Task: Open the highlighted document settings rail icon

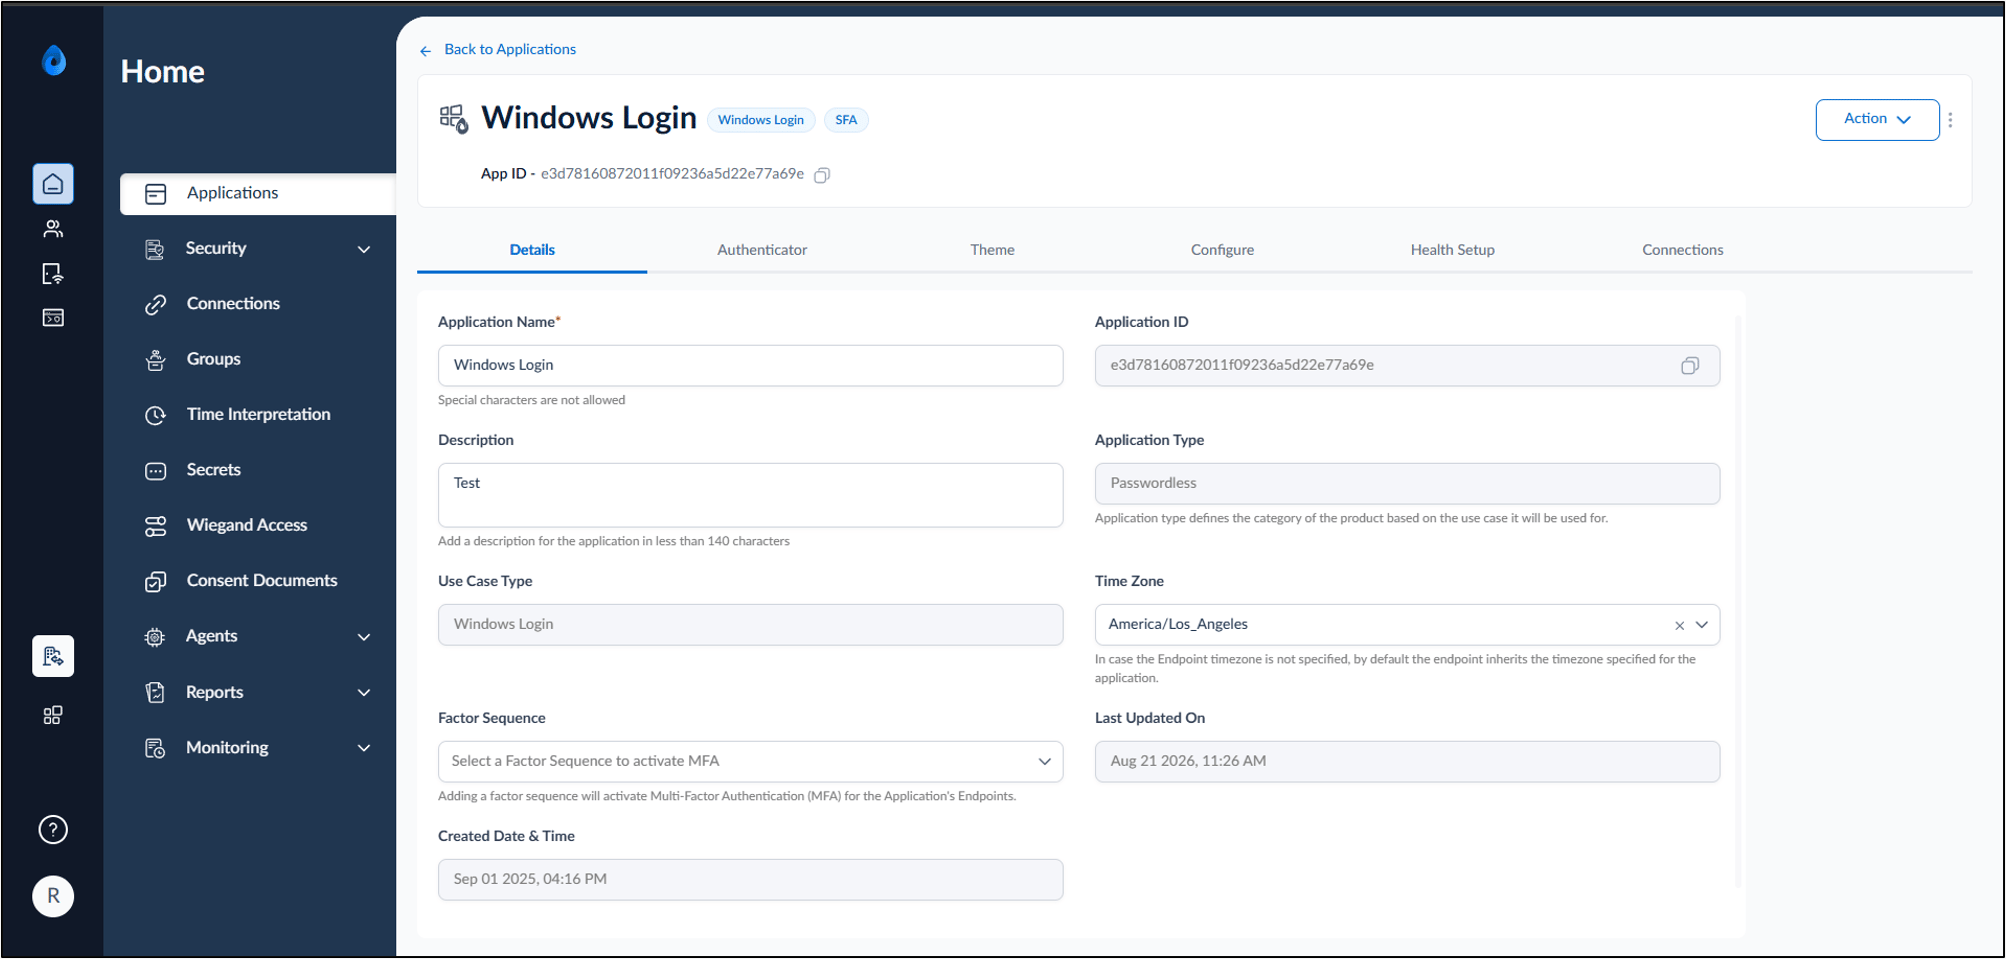Action: (x=53, y=656)
